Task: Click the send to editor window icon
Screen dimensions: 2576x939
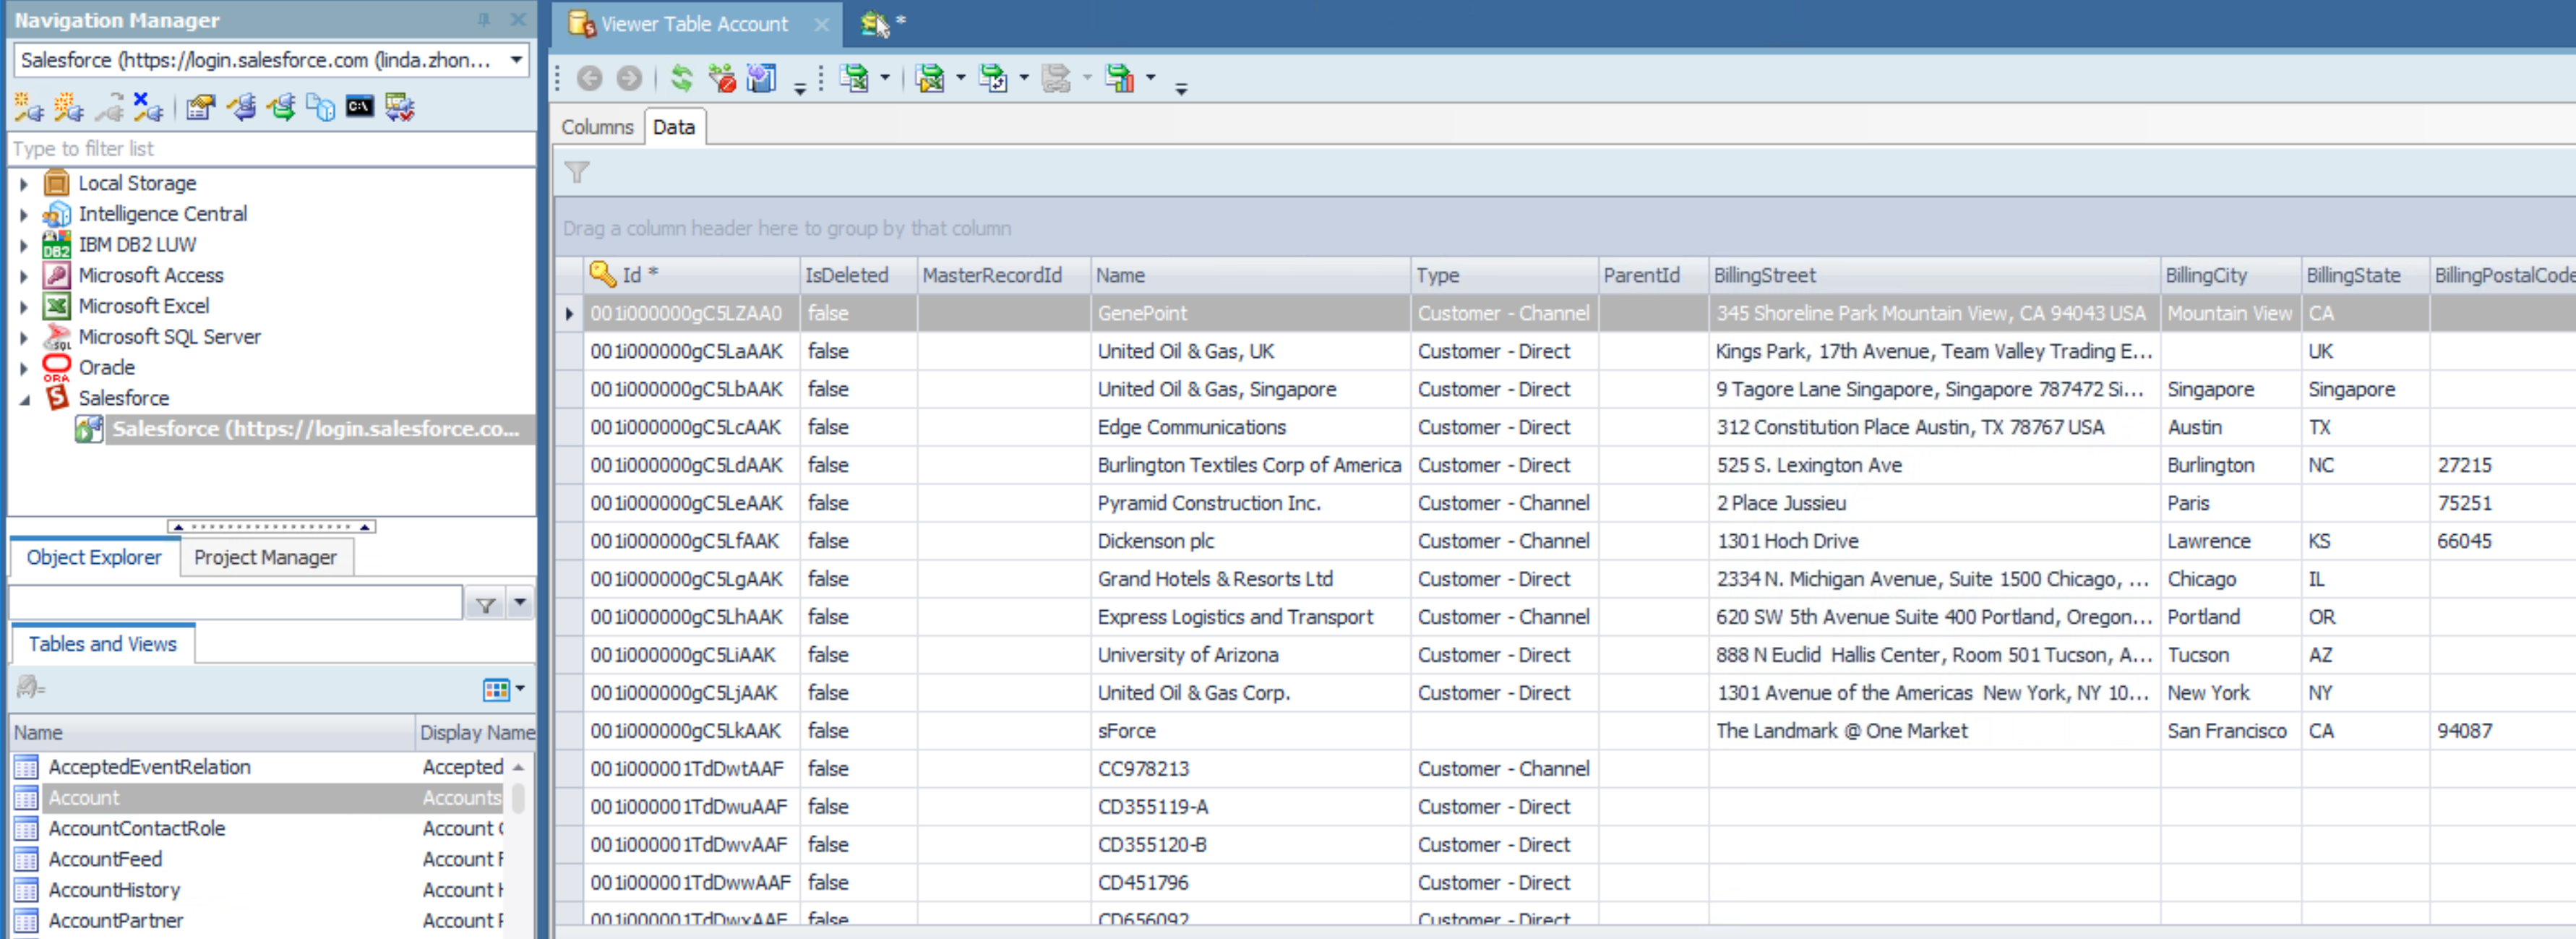Action: [x=761, y=78]
